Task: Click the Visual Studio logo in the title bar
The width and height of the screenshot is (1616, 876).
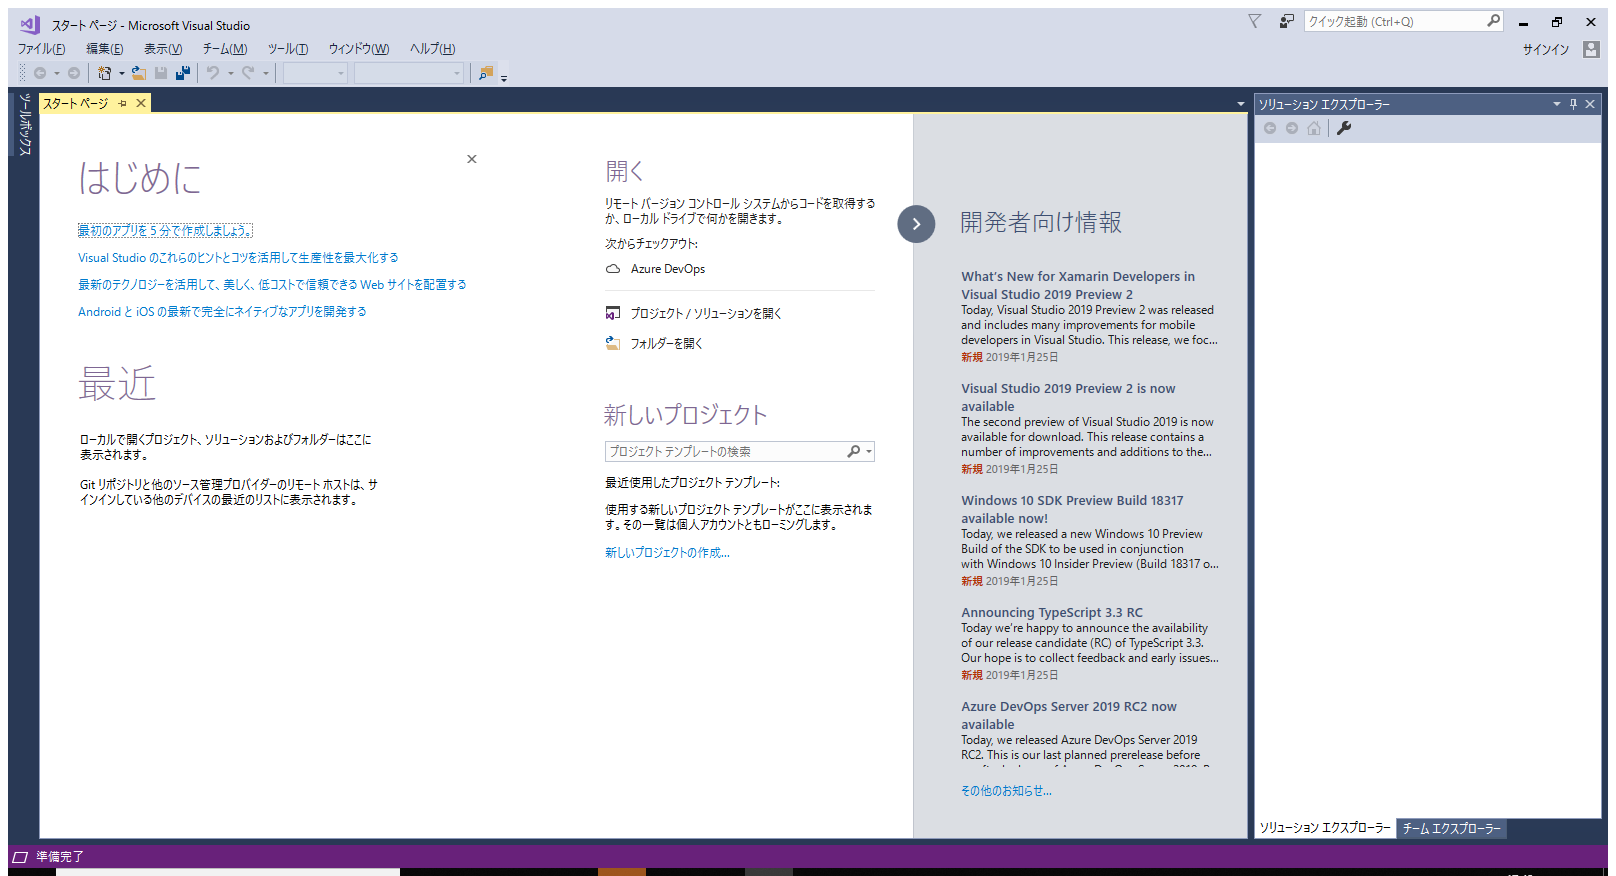Action: point(30,24)
